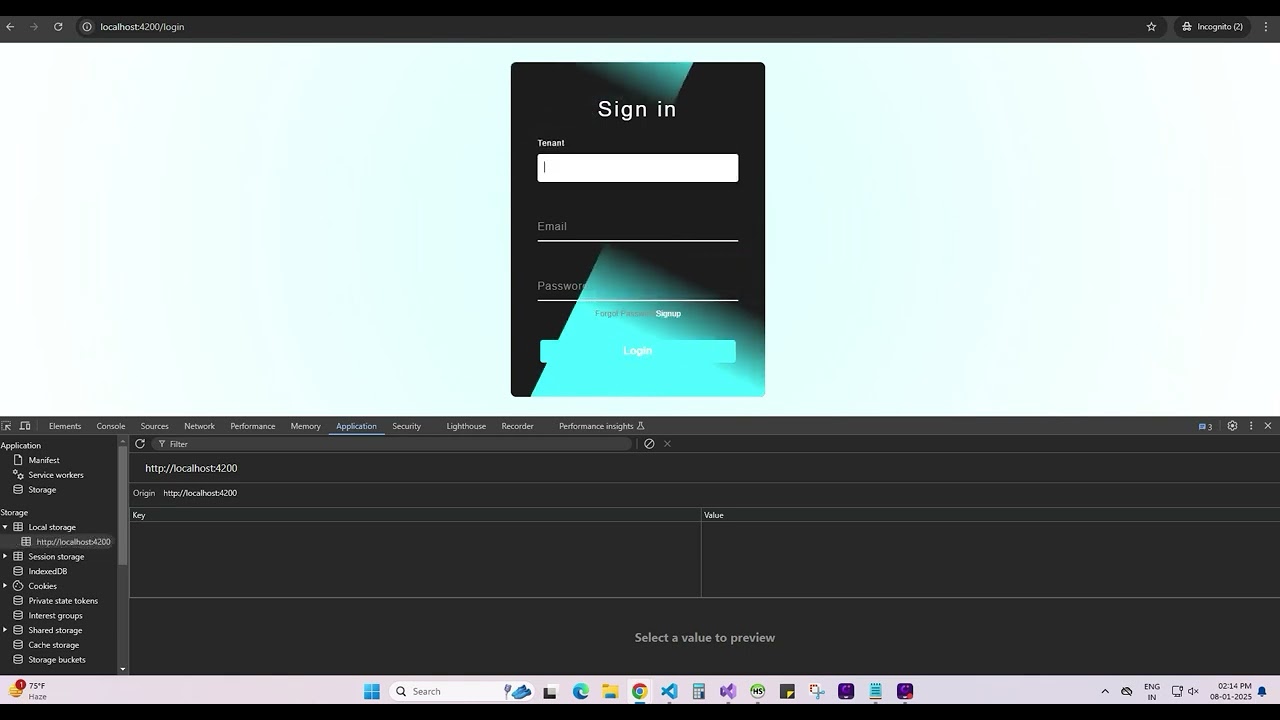Viewport: 1280px width, 720px height.
Task: Select Cookies in the sidebar
Action: click(42, 586)
